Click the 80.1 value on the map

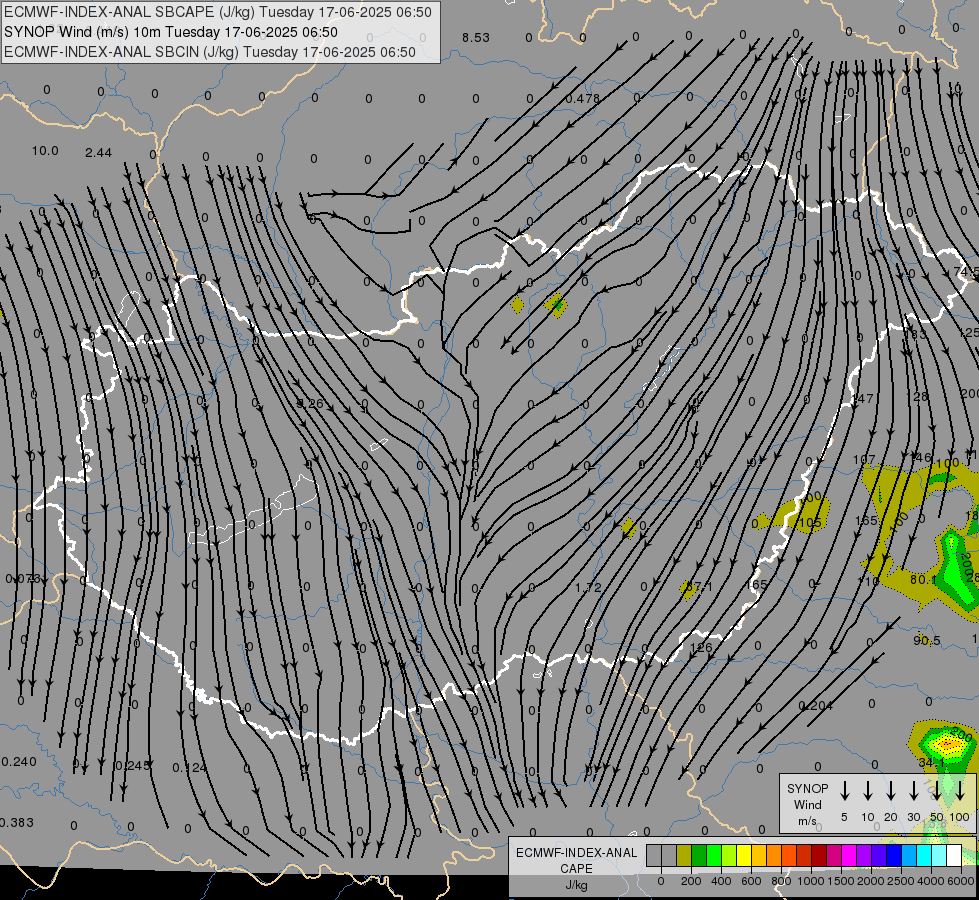click(x=923, y=580)
